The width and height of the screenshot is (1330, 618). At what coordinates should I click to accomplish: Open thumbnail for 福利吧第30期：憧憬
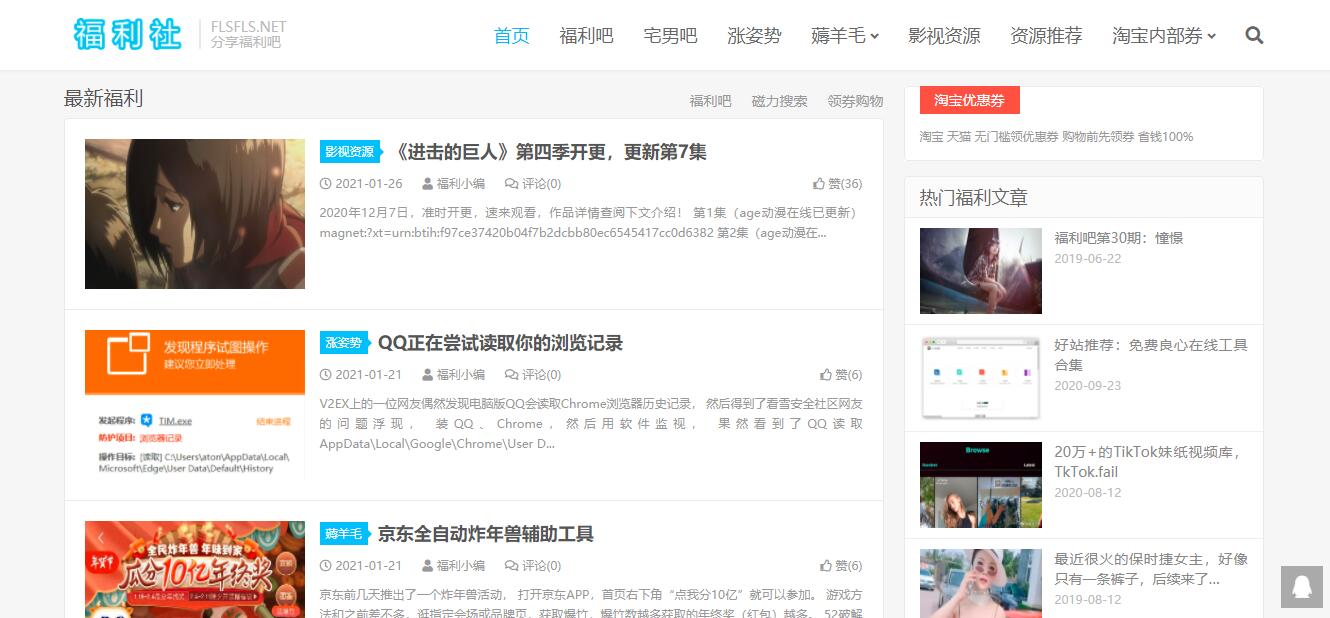point(981,271)
